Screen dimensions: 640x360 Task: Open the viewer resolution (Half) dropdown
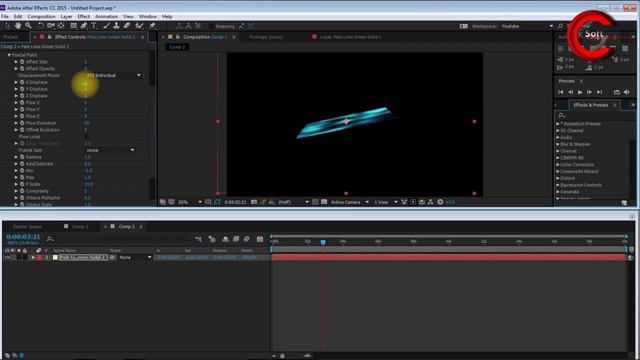click(x=293, y=202)
